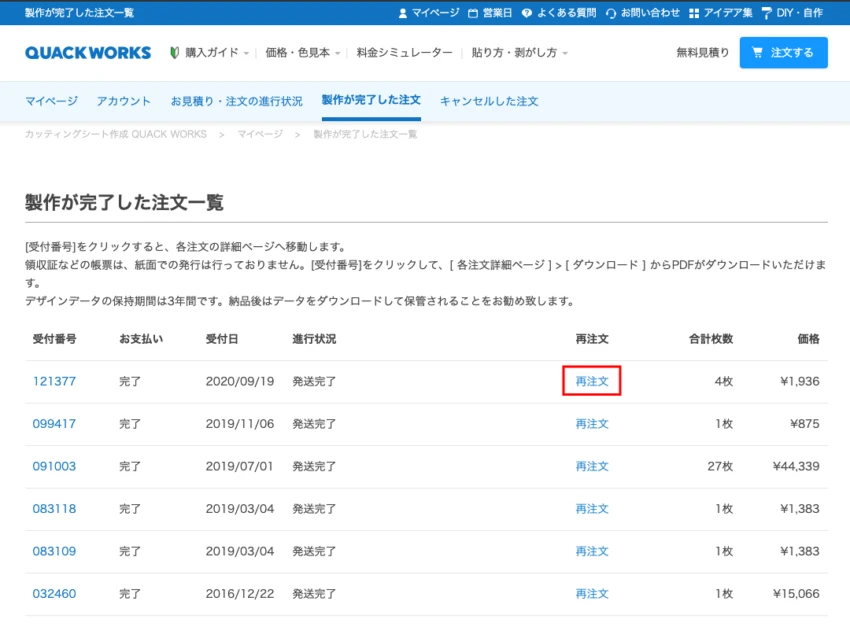Click 再注文 for order 091003
Image resolution: width=850 pixels, height=638 pixels.
(591, 466)
